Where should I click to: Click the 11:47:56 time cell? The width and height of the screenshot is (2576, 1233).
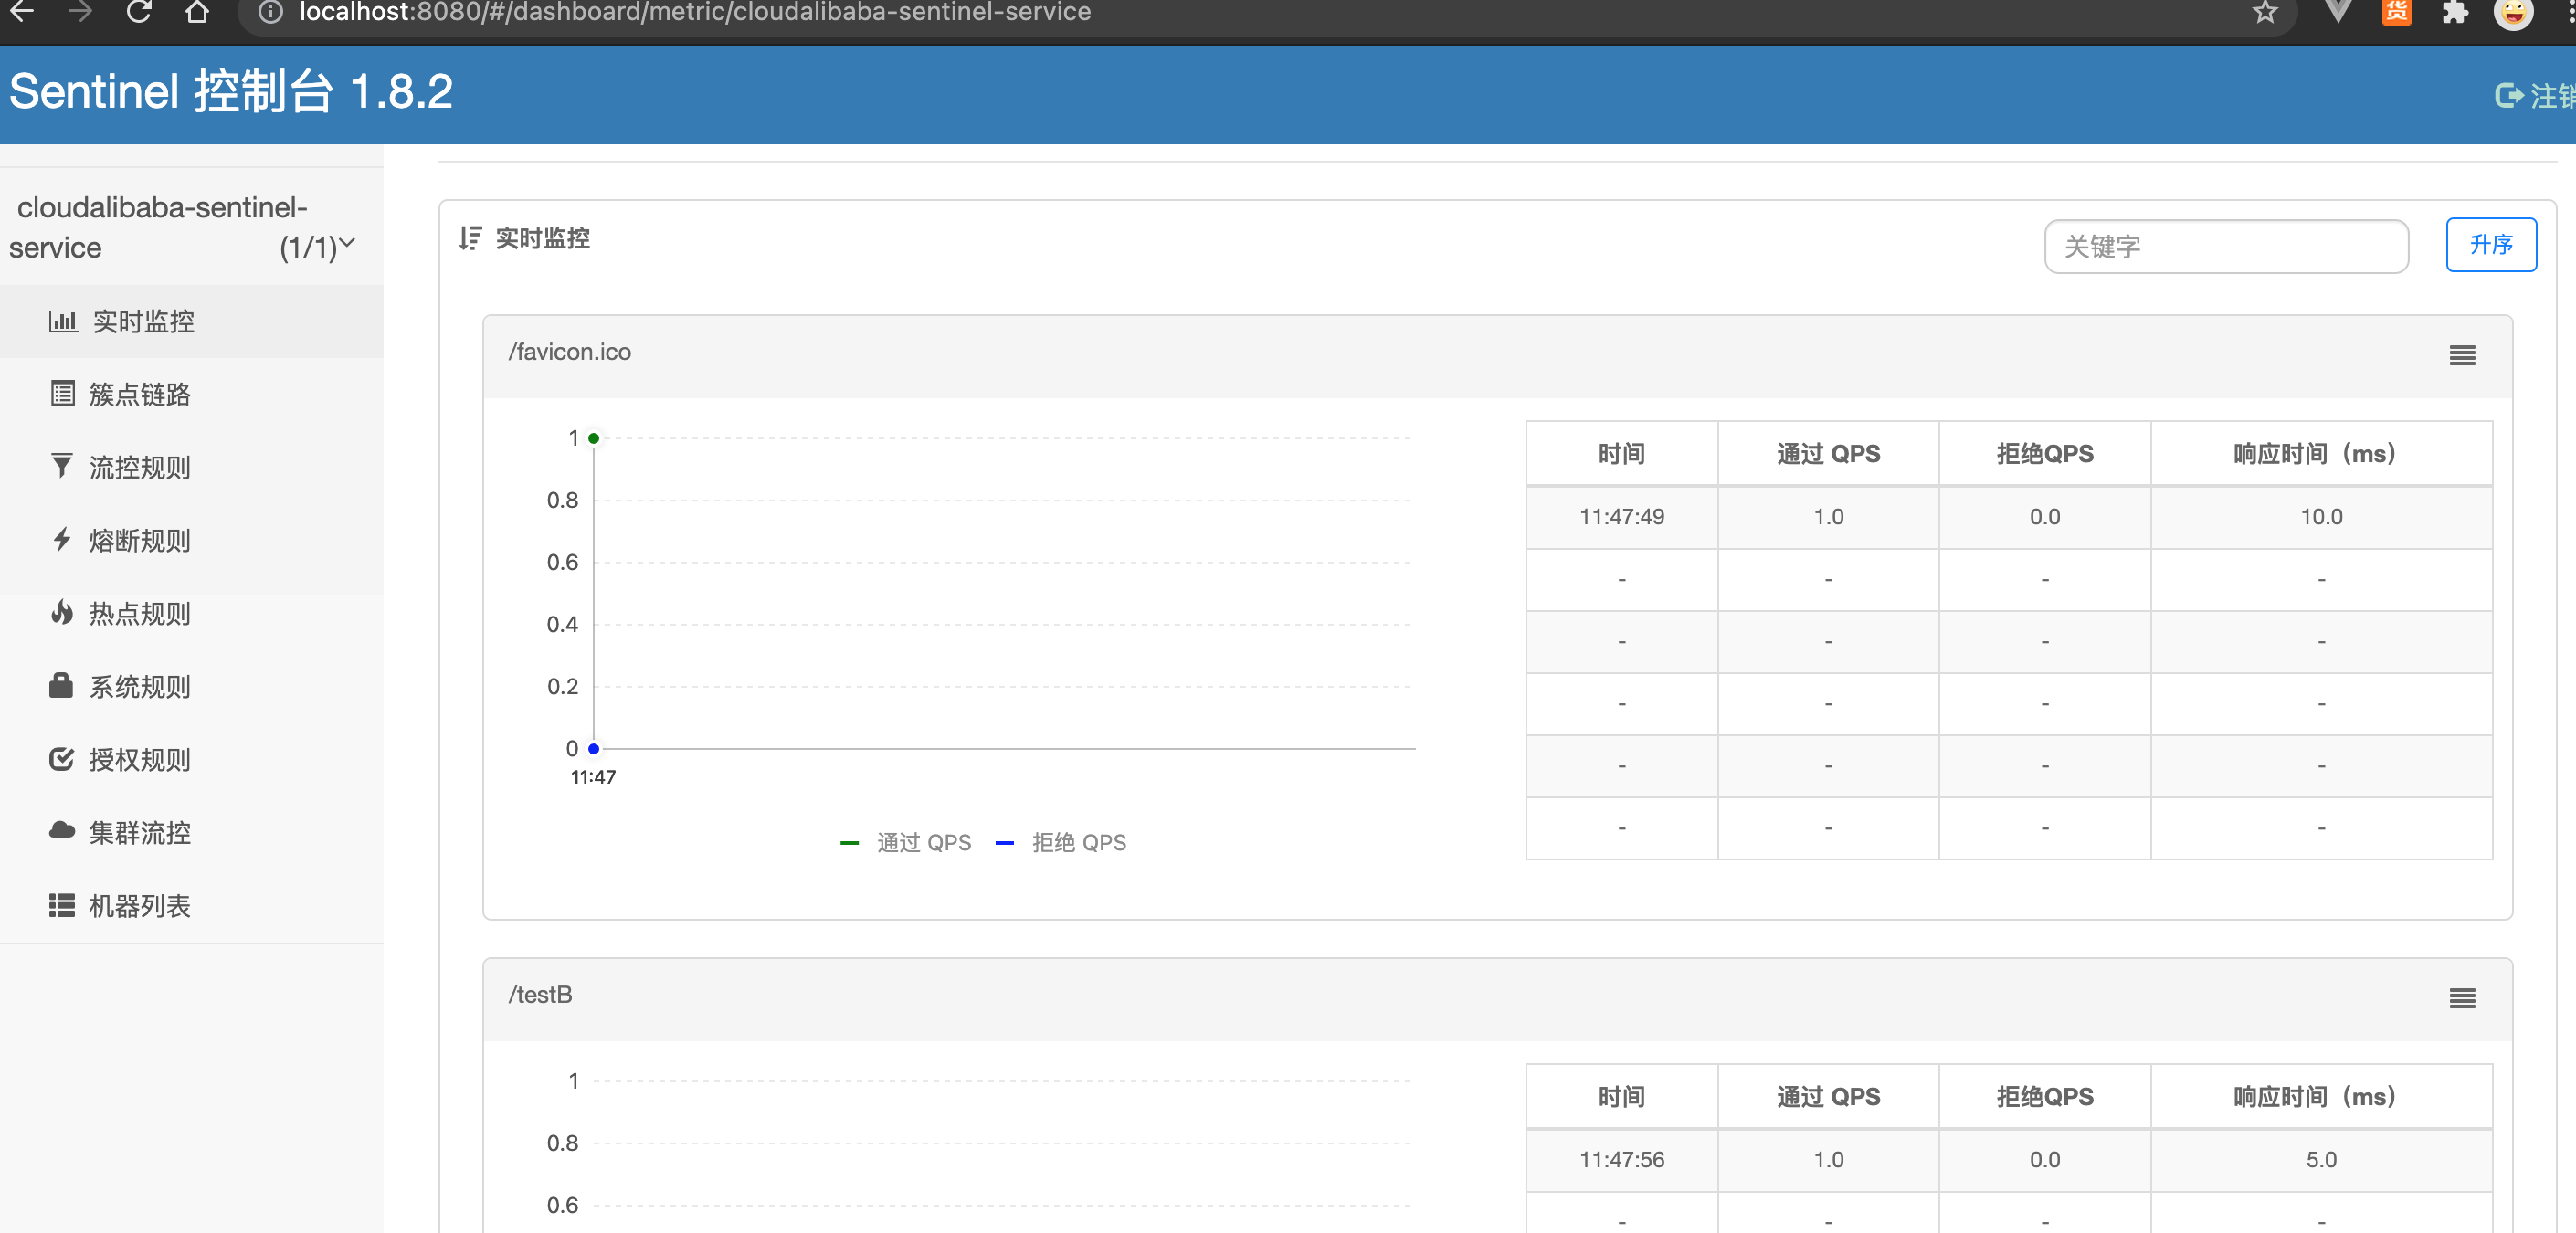1621,1160
